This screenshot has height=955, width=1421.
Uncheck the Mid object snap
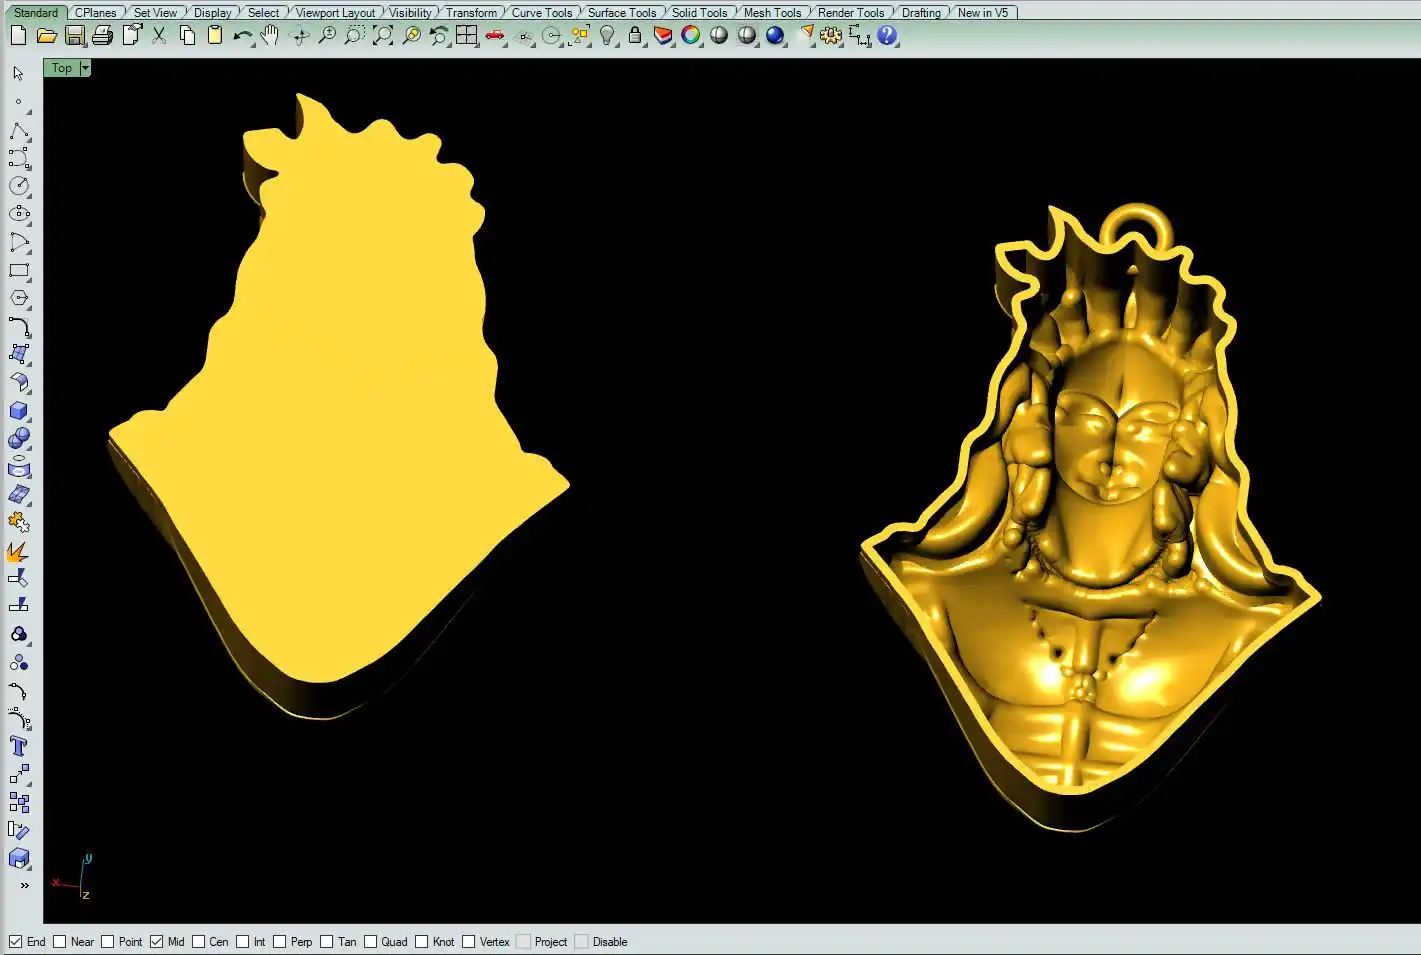pos(157,942)
